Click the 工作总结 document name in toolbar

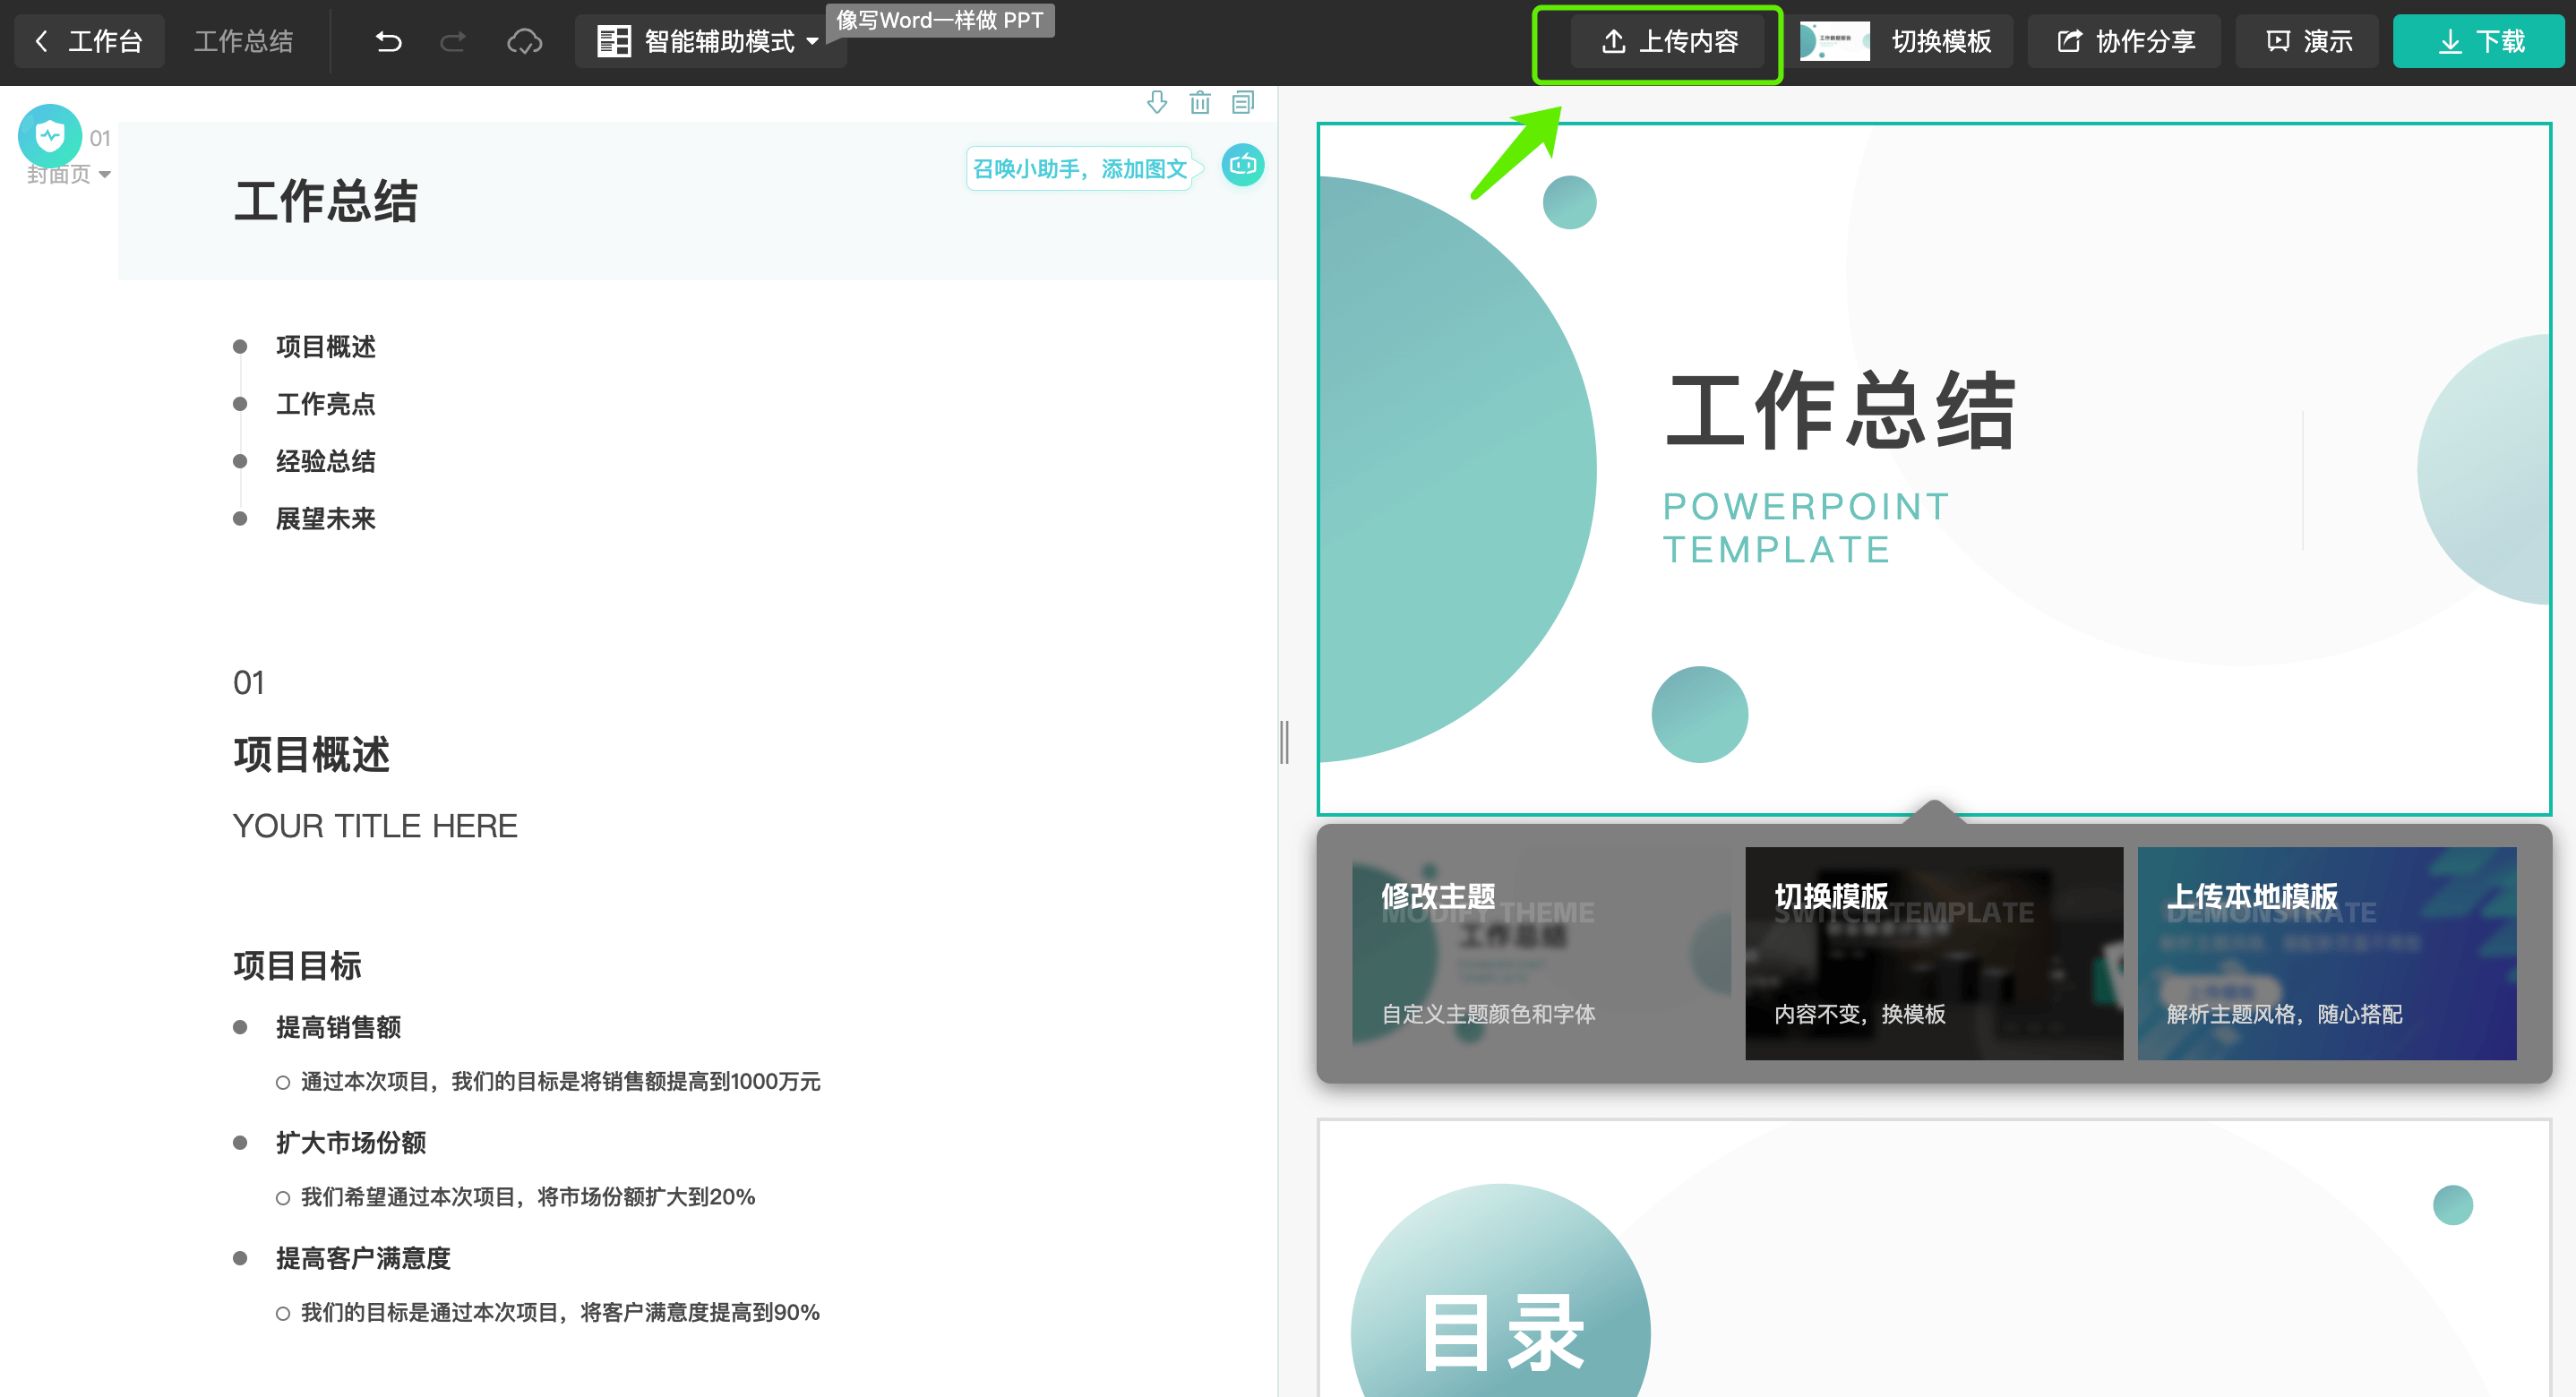tap(243, 41)
